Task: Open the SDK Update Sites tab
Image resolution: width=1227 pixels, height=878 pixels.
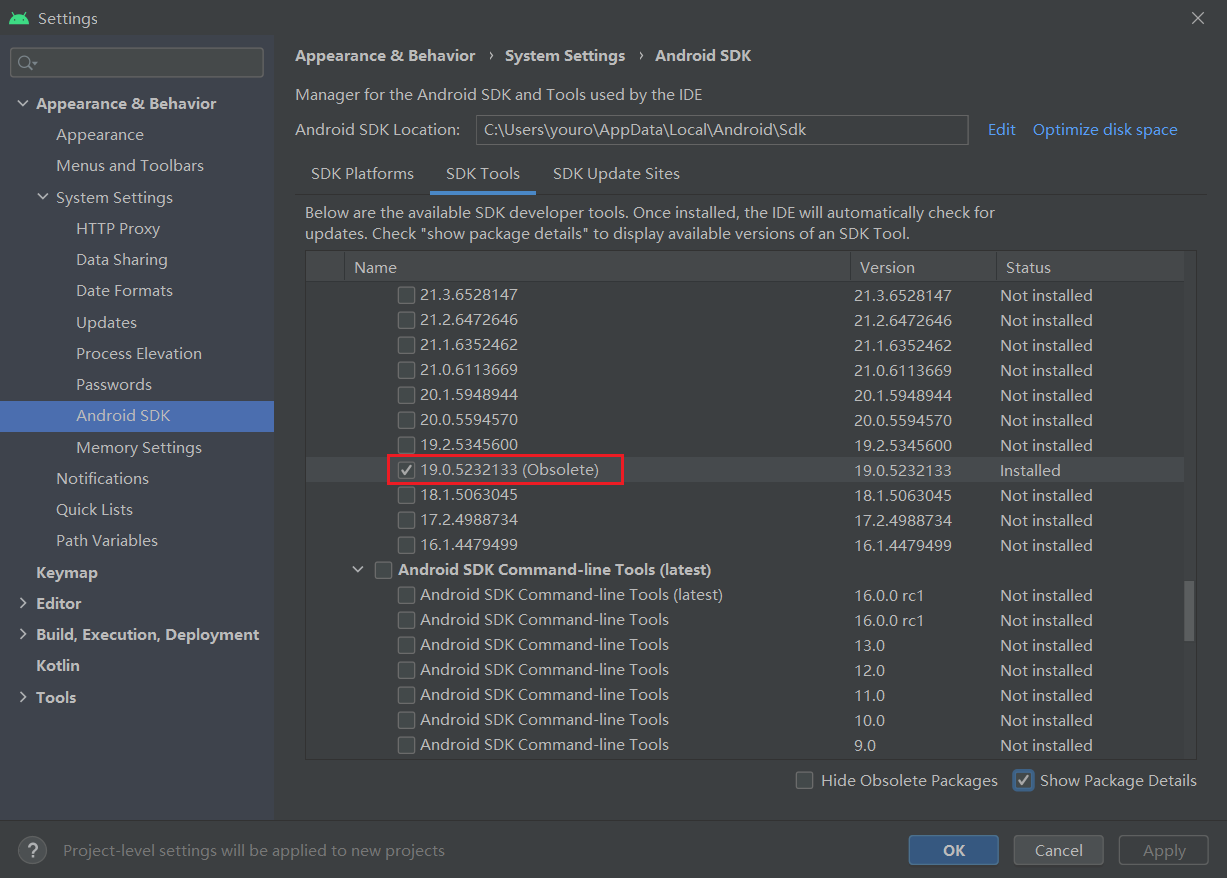Action: click(616, 174)
